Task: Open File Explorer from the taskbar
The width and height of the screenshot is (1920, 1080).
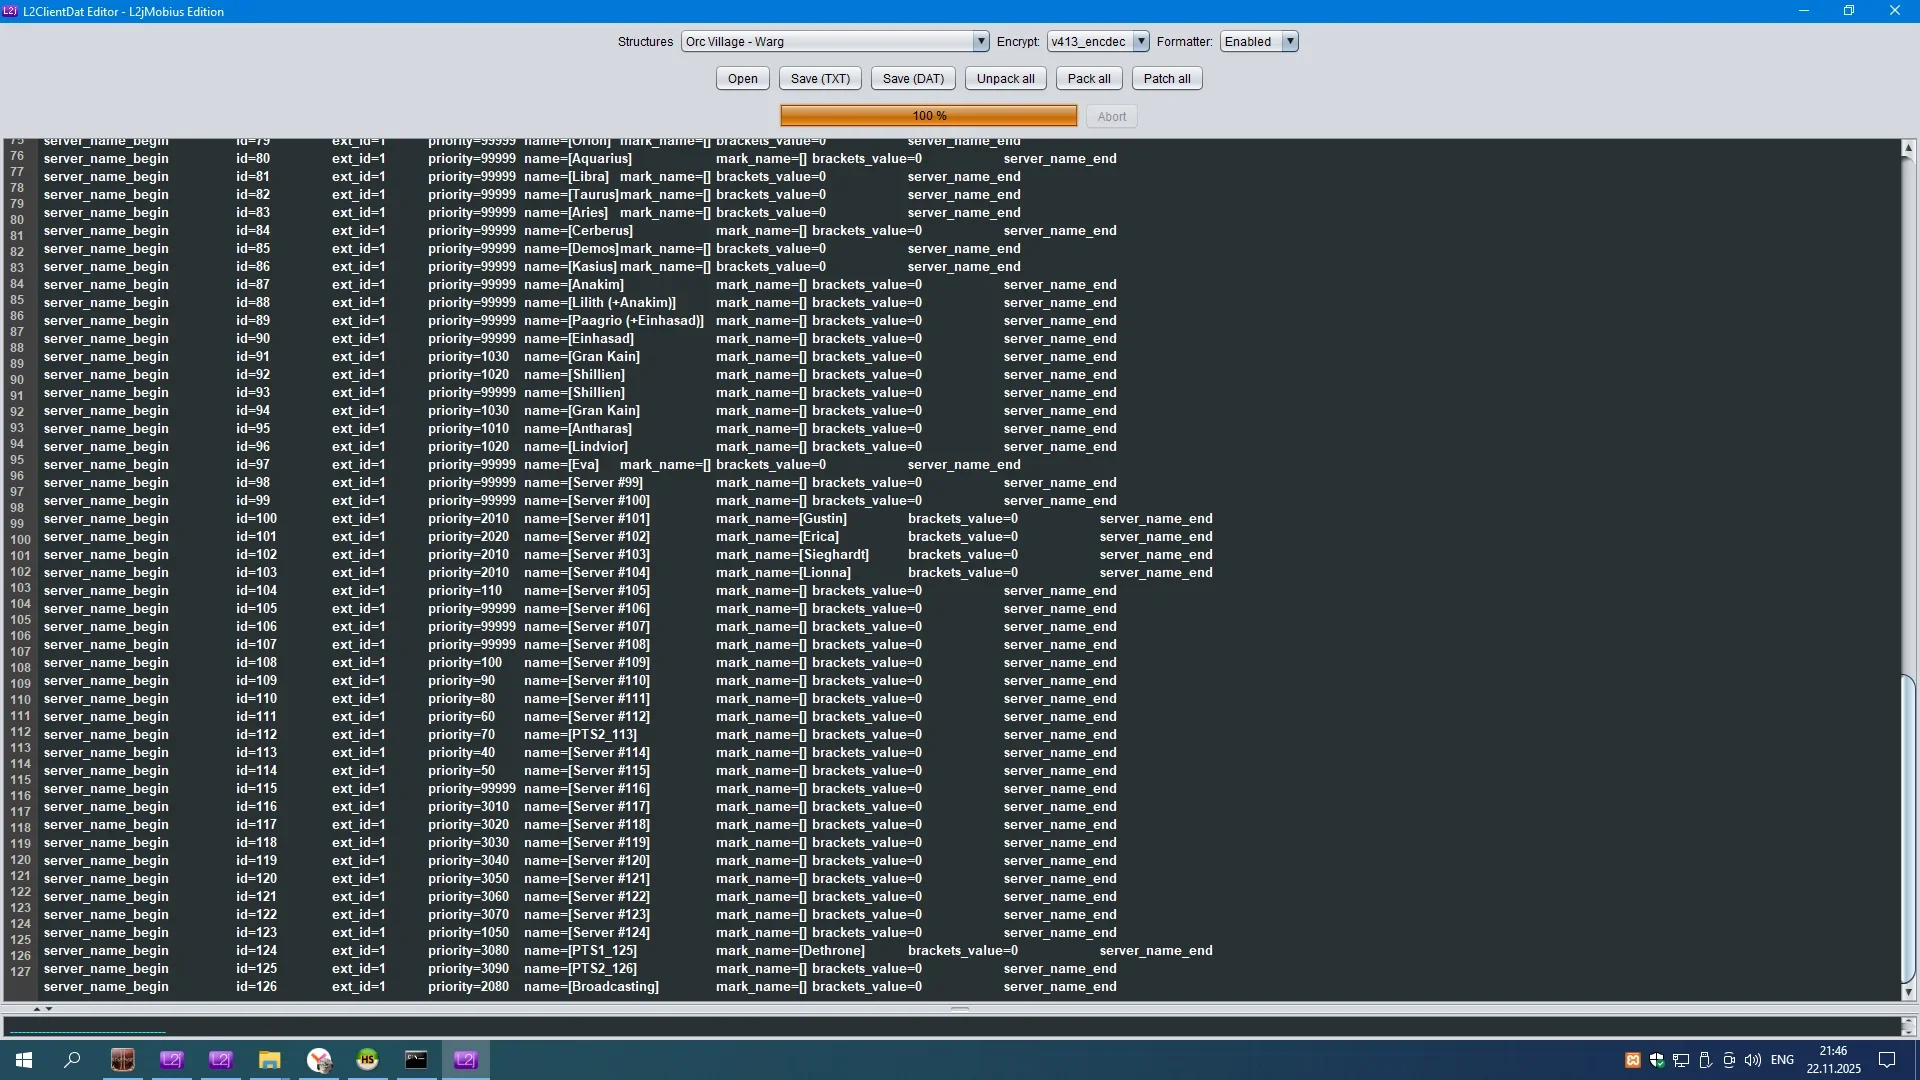Action: pos(269,1060)
